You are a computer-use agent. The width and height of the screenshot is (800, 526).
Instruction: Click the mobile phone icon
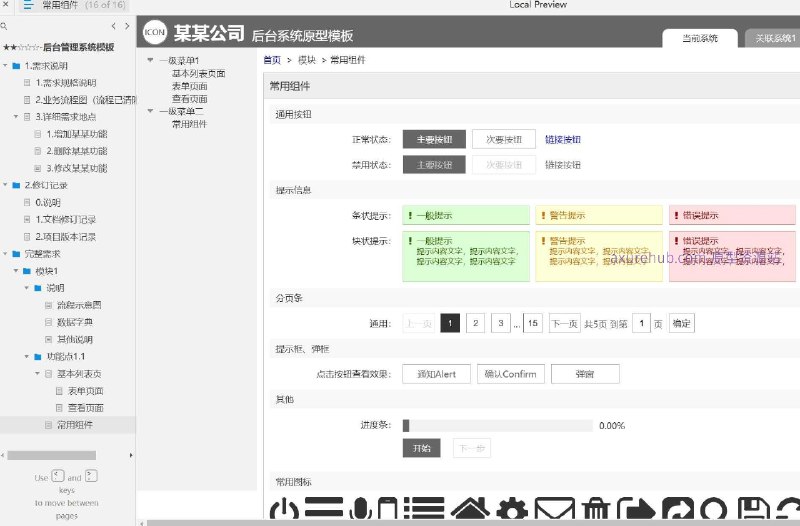387,508
